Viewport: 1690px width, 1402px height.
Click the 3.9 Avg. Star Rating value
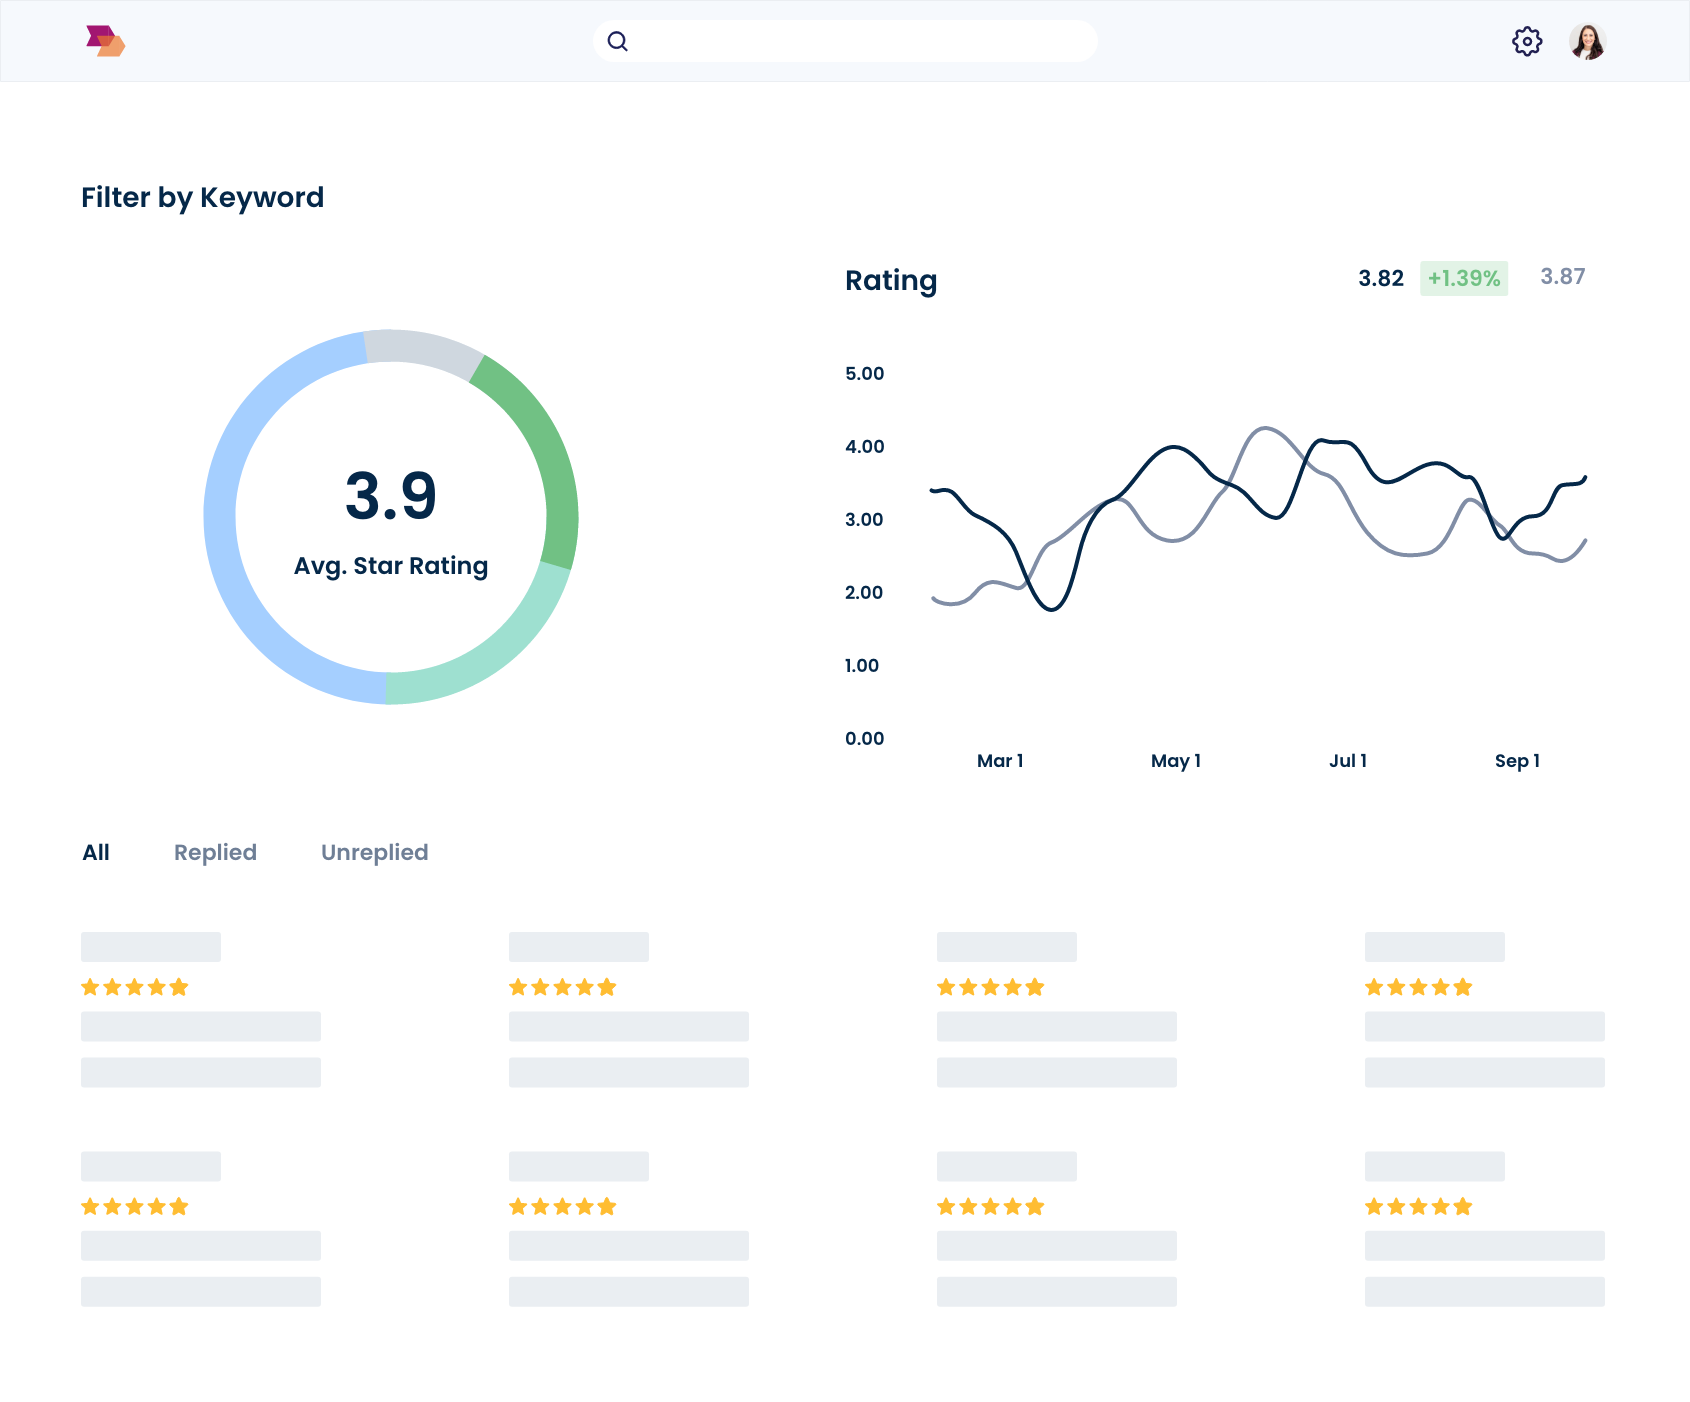390,495
